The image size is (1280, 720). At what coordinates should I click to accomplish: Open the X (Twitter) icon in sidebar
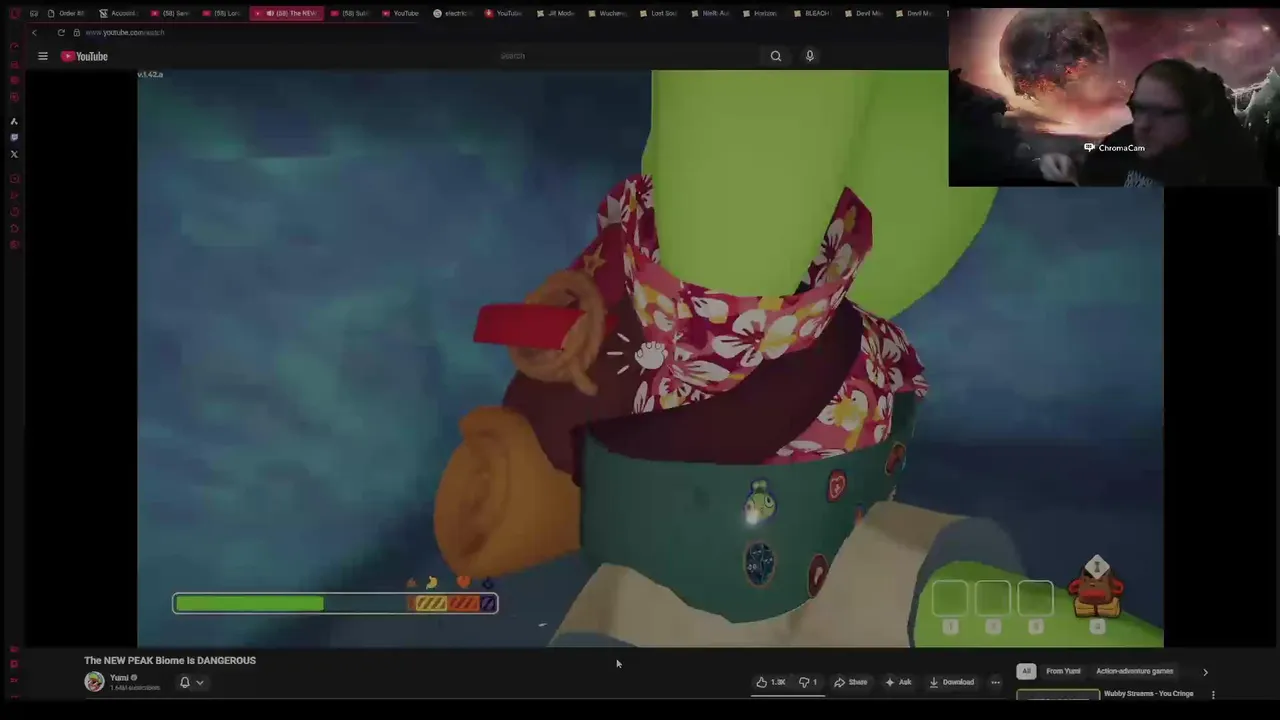click(x=14, y=154)
